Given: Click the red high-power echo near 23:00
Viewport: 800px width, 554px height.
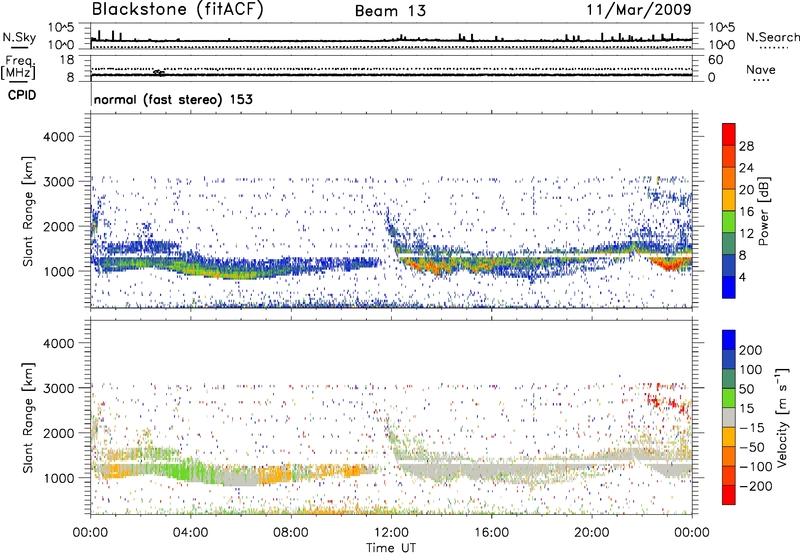Looking at the screenshot, I should click(x=668, y=263).
